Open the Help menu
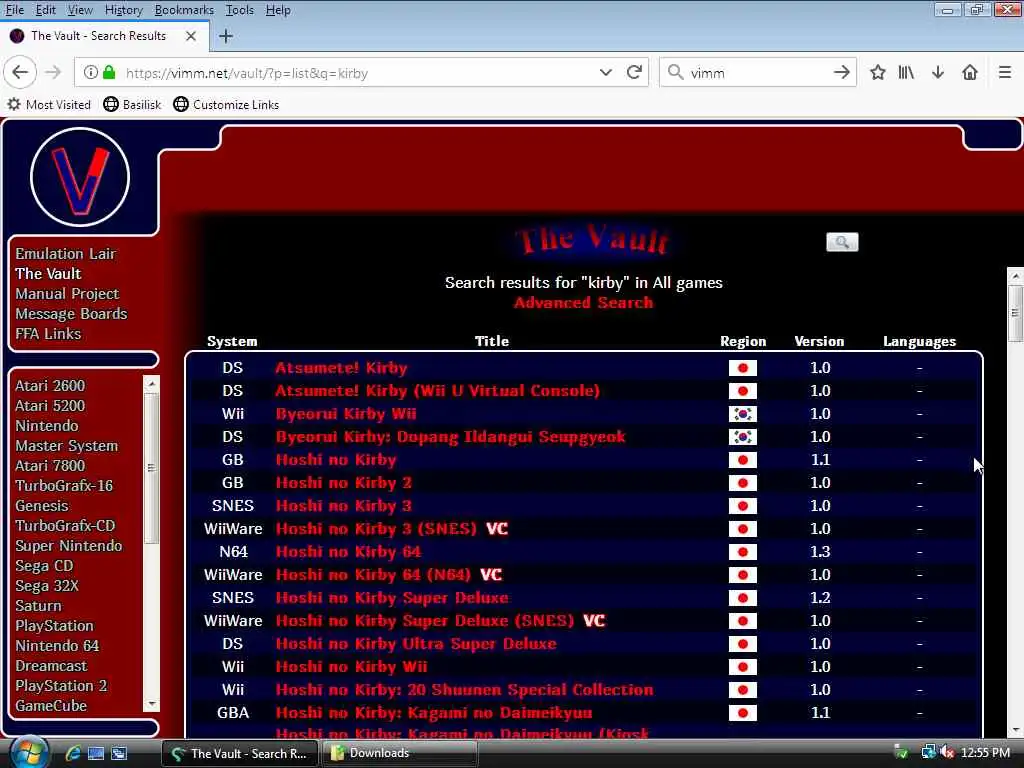The height and width of the screenshot is (768, 1024). coord(278,10)
